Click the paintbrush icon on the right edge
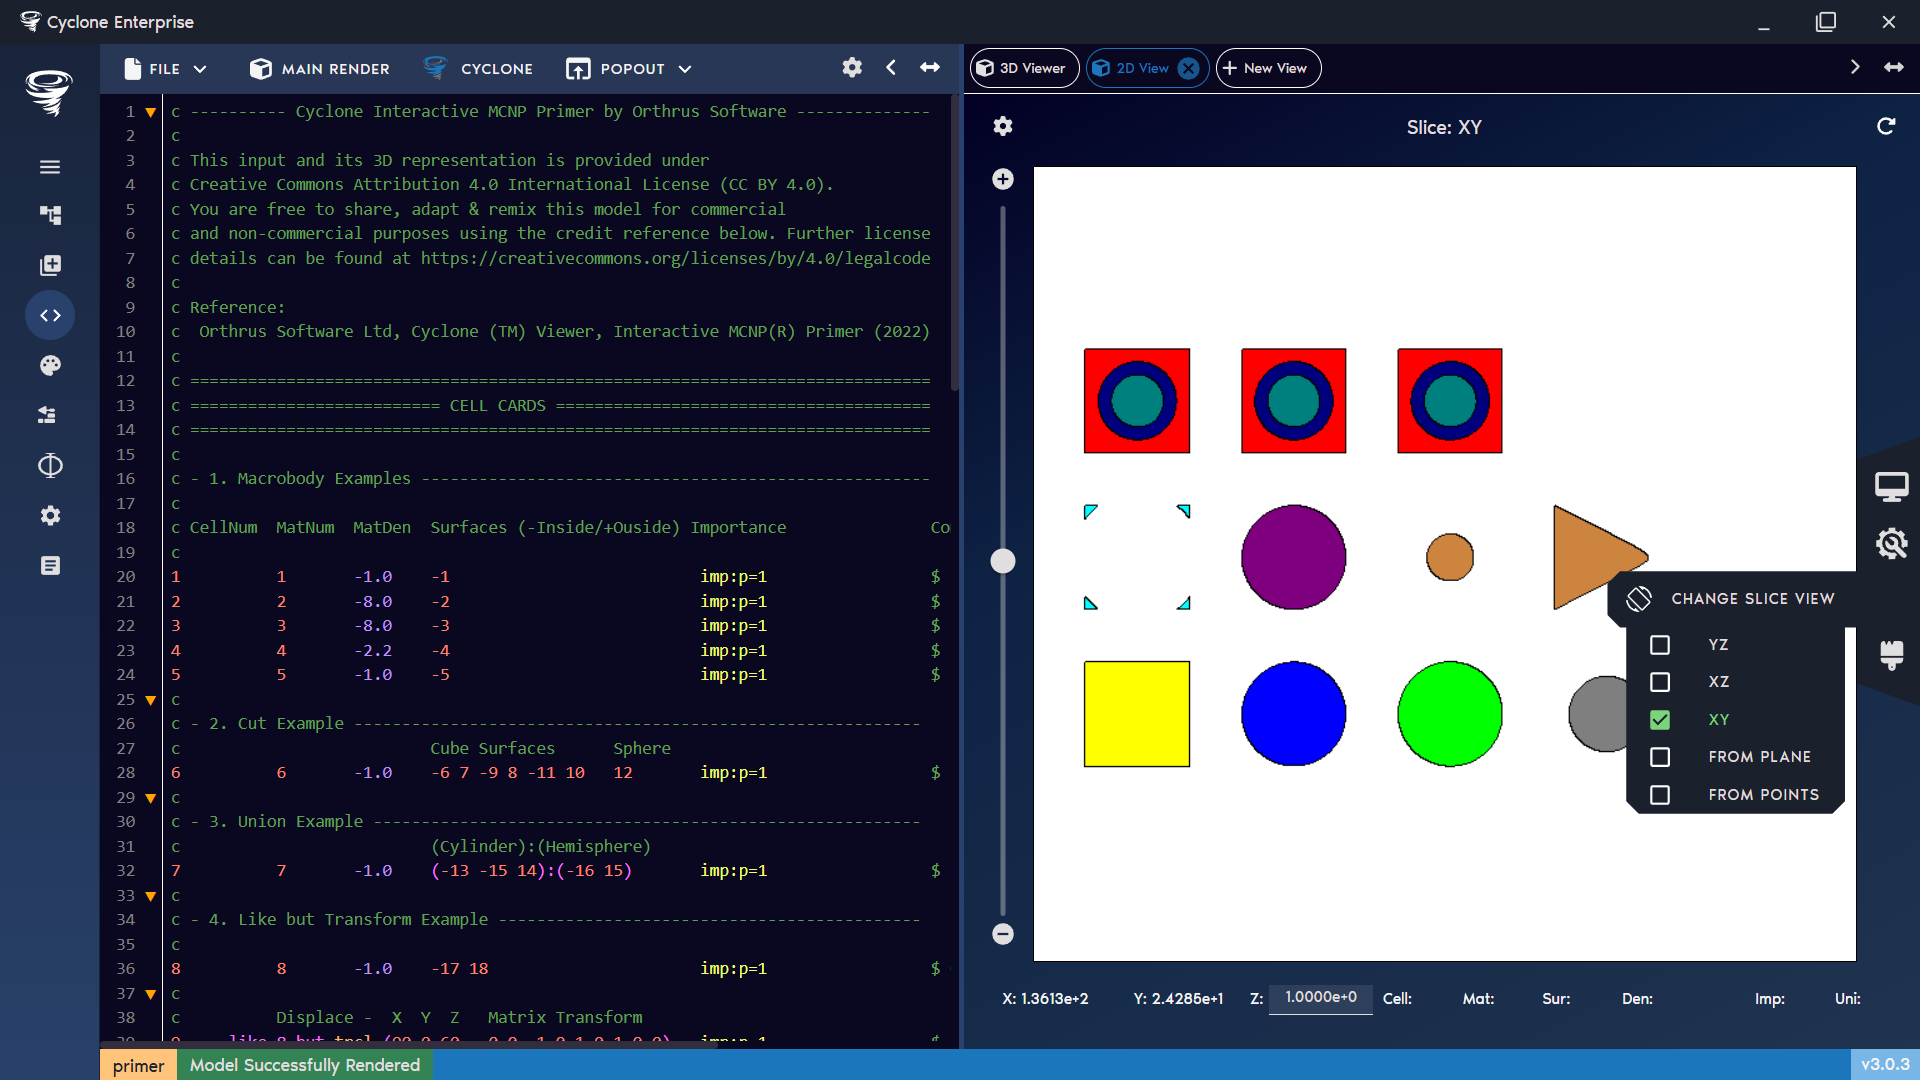The image size is (1920, 1080). pos(1892,657)
